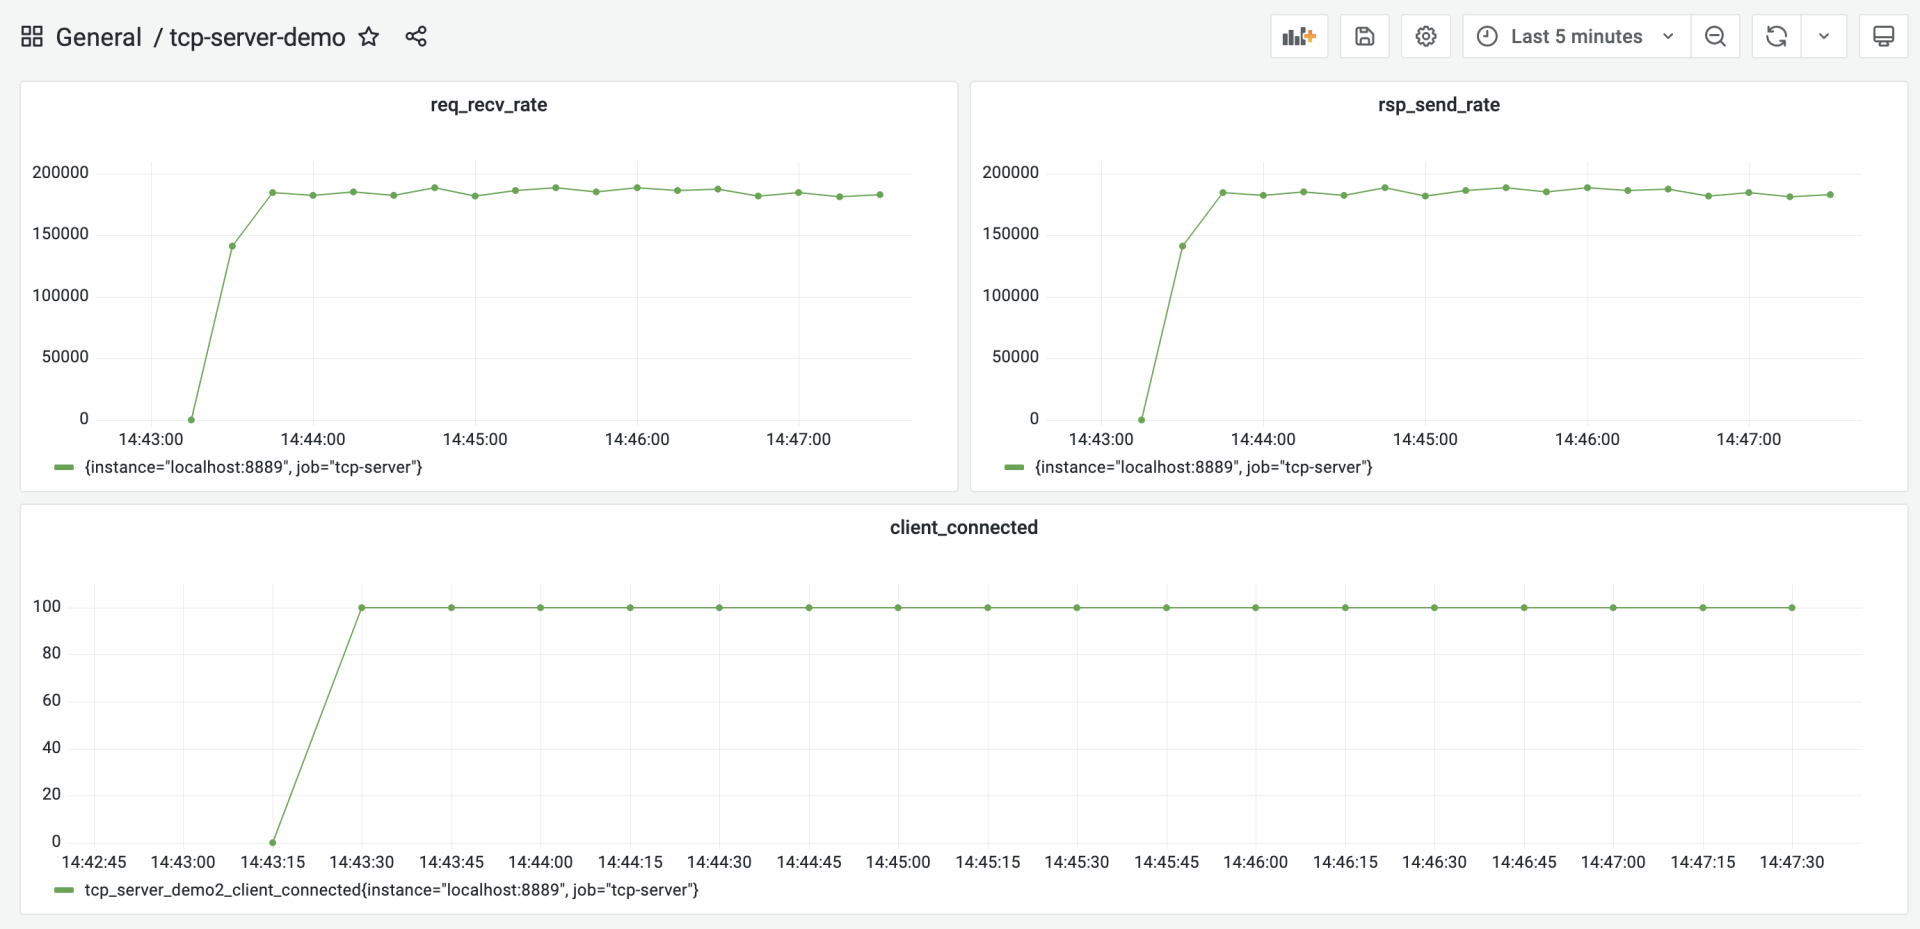Open the client_connected panel title menu
This screenshot has height=929, width=1920.
click(963, 528)
